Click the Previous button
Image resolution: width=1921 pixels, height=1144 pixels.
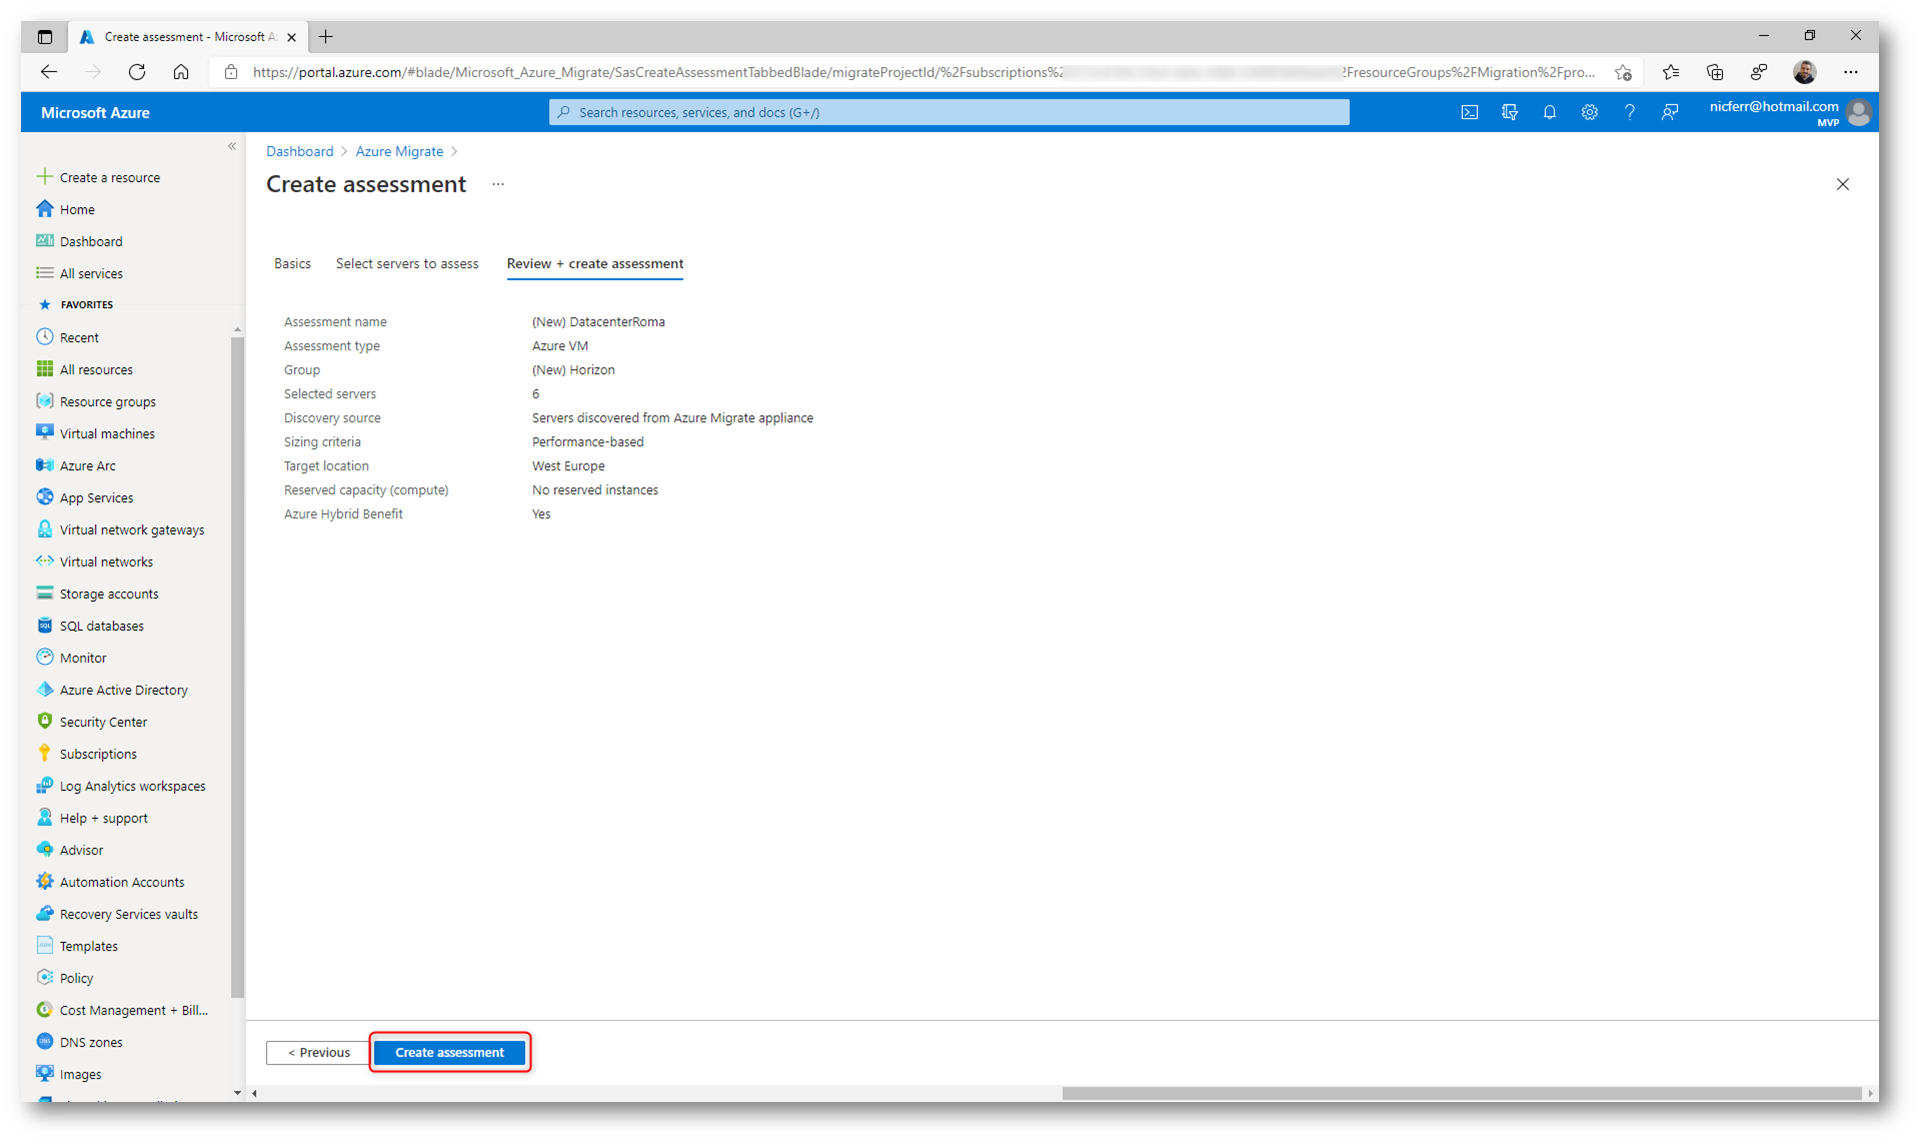318,1052
